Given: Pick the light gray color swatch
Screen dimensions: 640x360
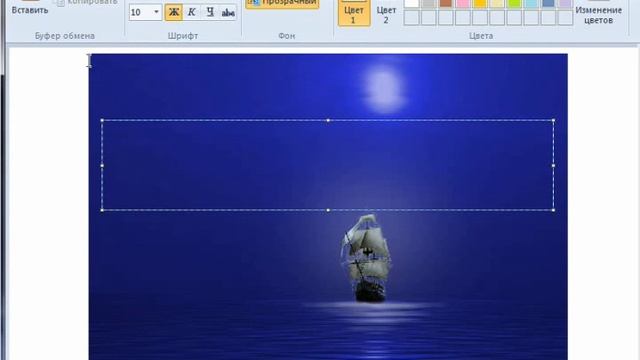Looking at the screenshot, I should [x=429, y=3].
